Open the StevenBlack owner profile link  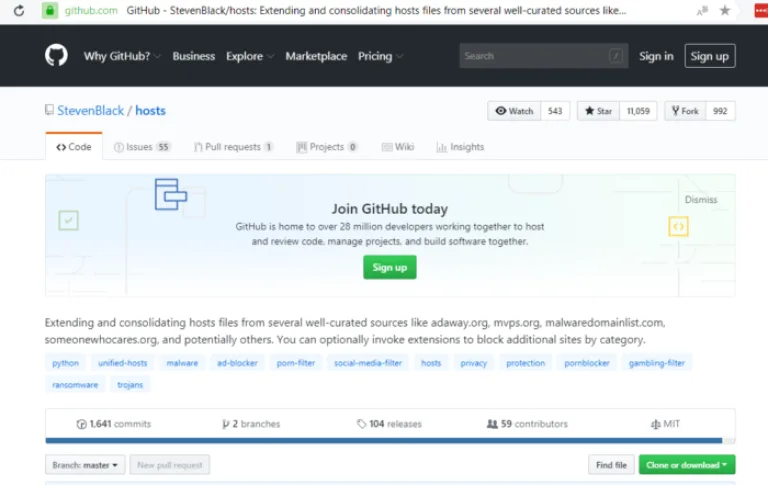91,111
